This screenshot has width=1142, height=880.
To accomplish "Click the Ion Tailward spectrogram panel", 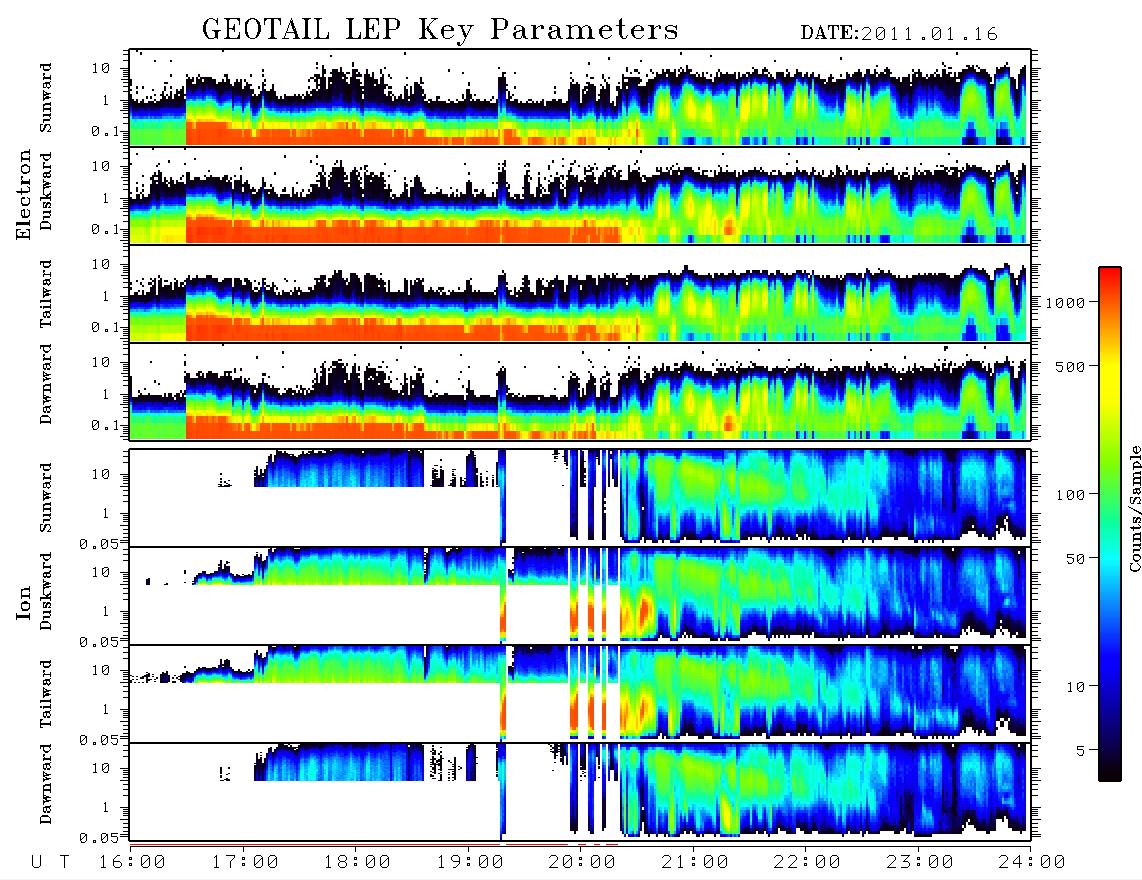I will click(580, 694).
